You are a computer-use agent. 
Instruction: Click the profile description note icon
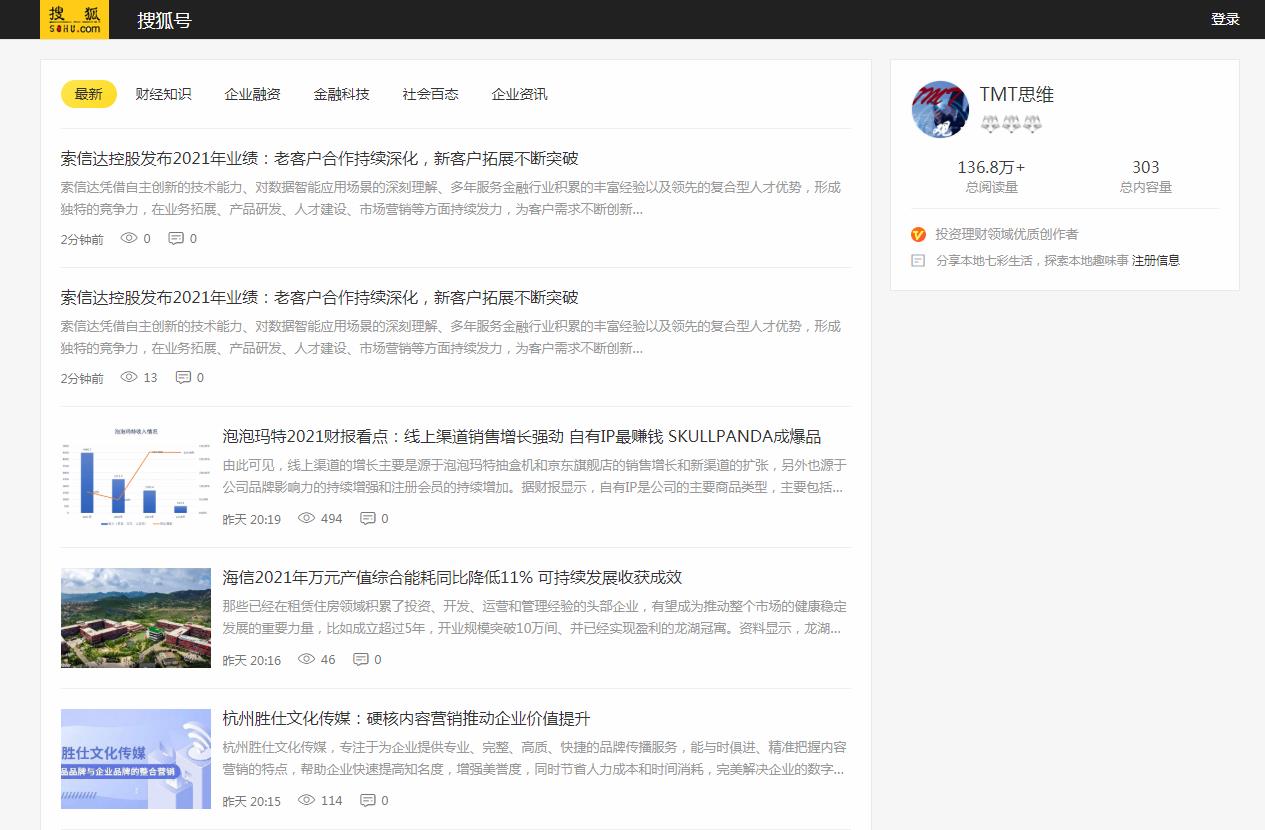[918, 260]
